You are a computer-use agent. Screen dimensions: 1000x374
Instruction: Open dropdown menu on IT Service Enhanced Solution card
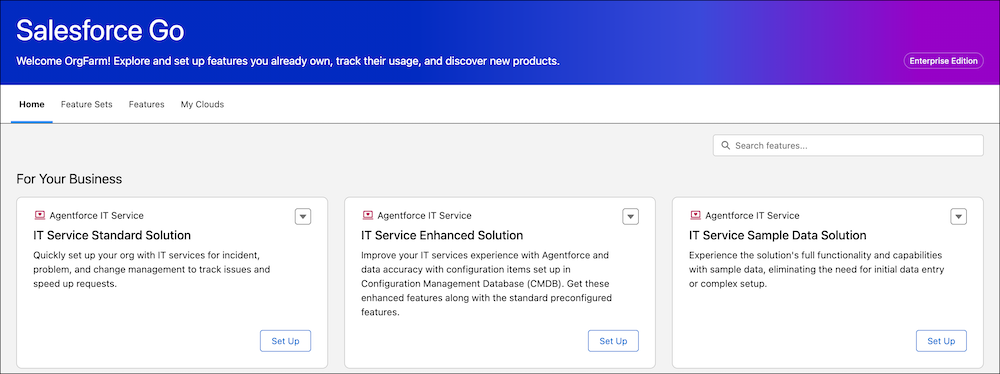[631, 217]
